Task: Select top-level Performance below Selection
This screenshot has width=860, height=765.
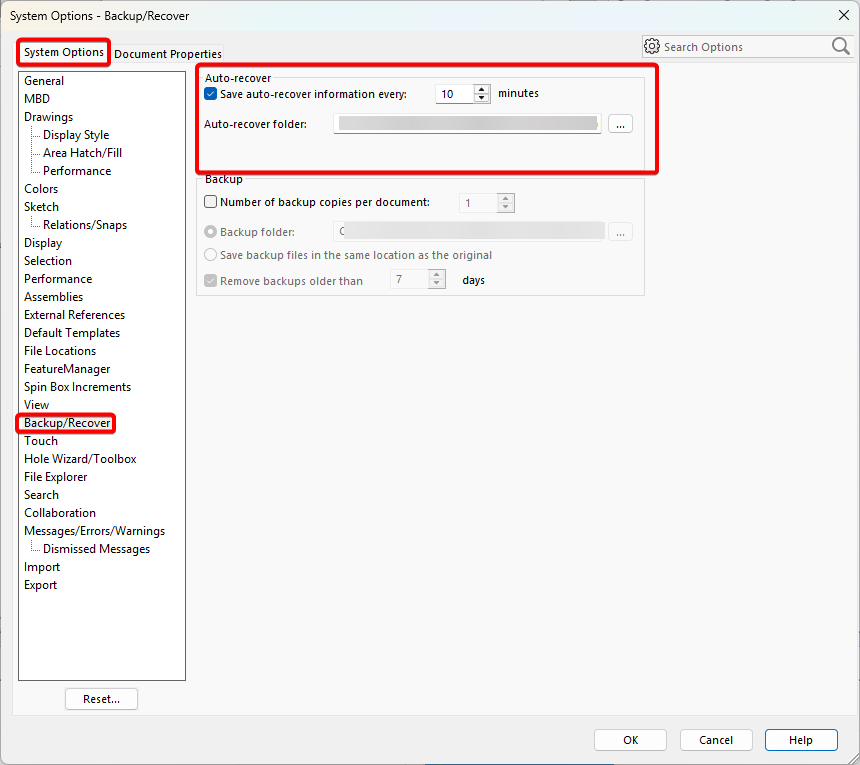Action: click(x=58, y=279)
